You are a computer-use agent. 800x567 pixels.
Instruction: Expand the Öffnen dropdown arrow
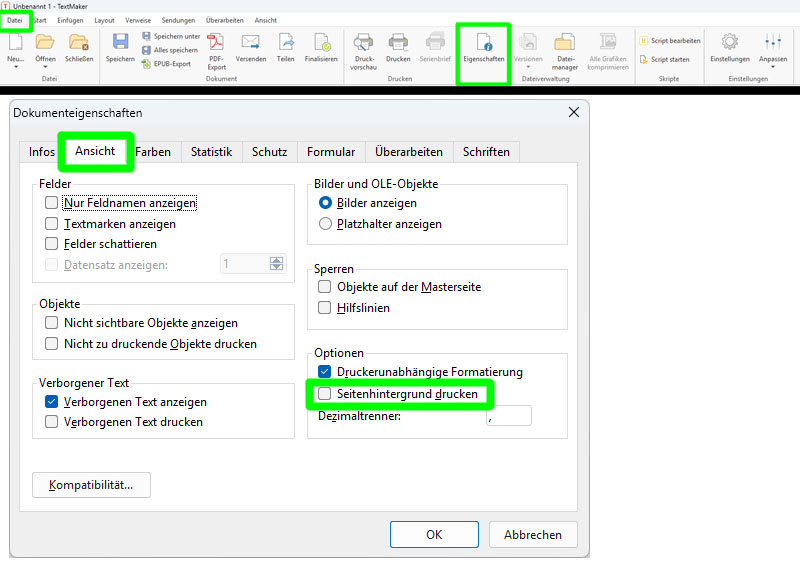pos(45,67)
